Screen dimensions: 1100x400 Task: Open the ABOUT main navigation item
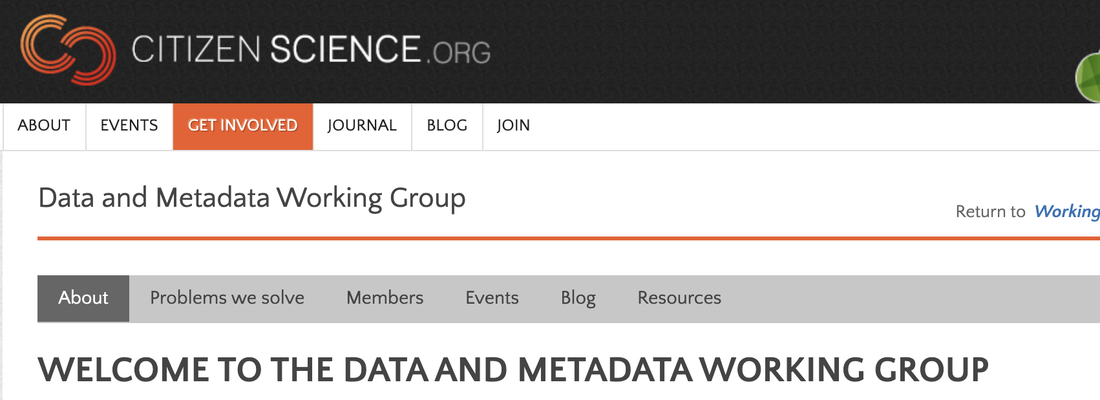point(43,126)
